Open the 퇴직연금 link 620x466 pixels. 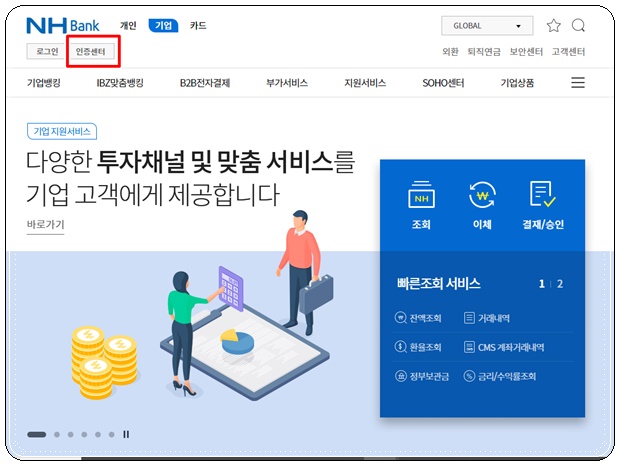point(484,52)
